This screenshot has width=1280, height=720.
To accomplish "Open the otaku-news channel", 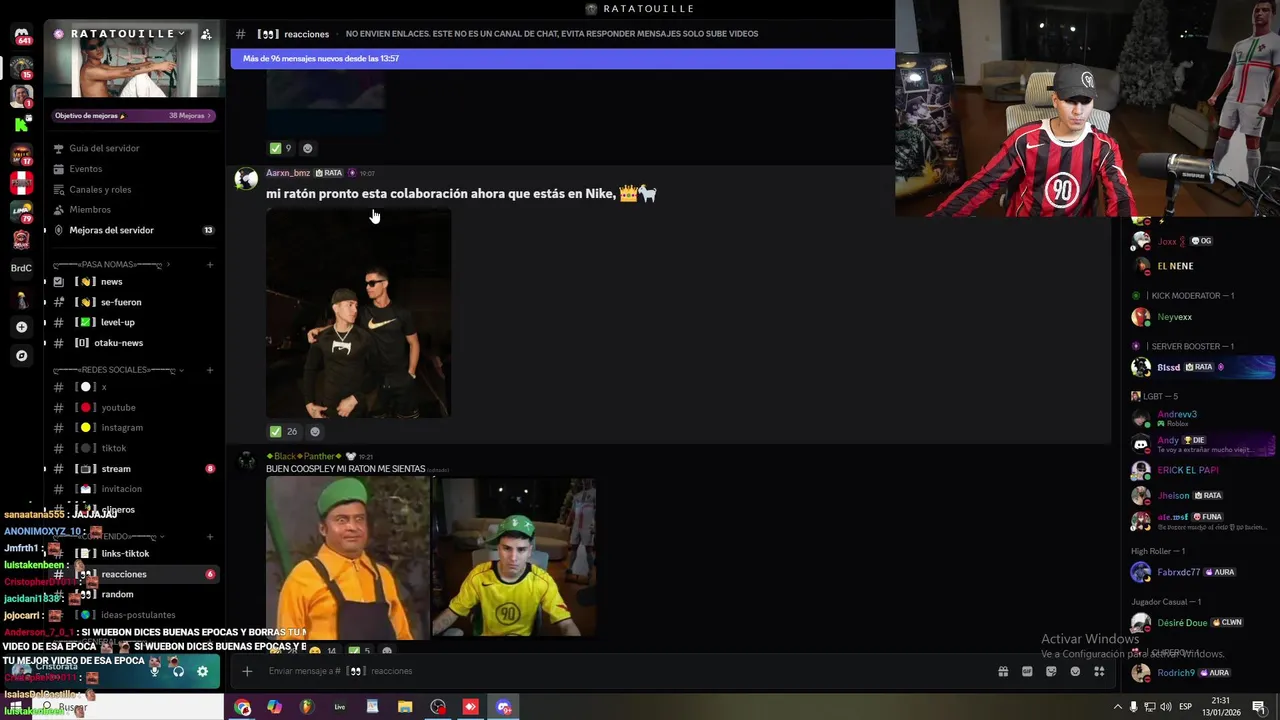I will coord(132,343).
